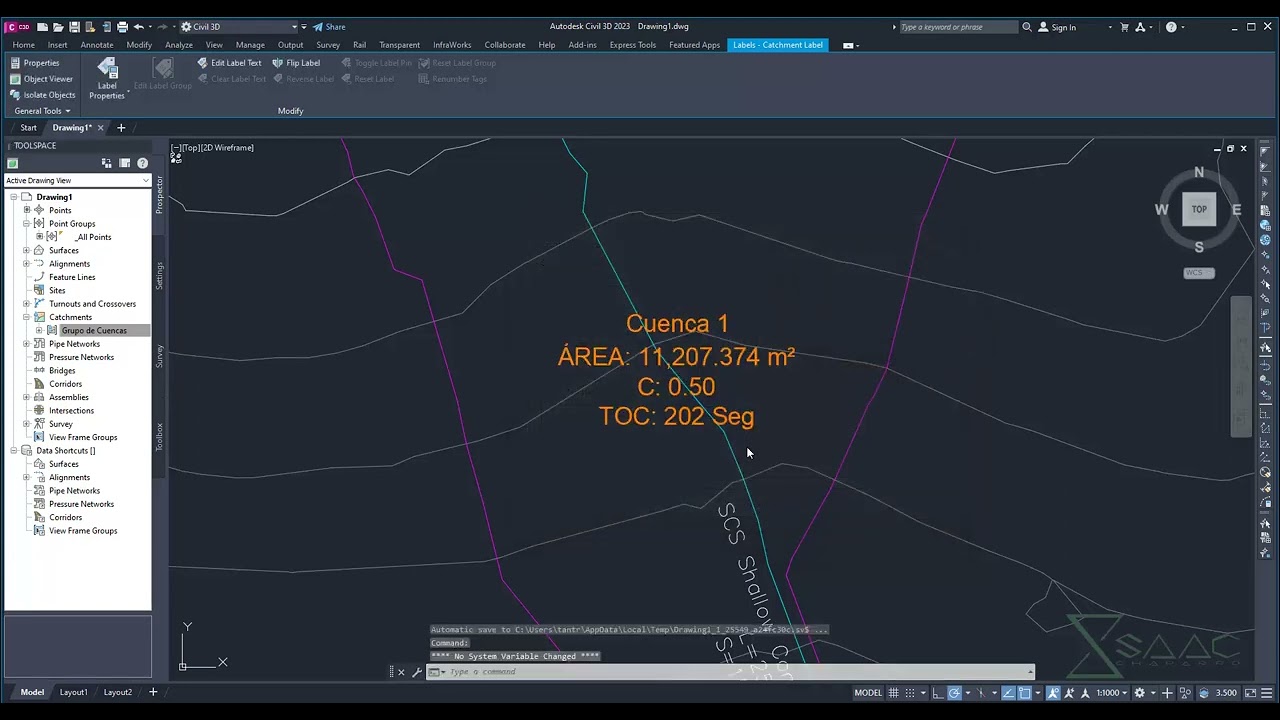Open the annotation scale 1:1000 dropdown
Screen dimensions: 1280x720
[x=1112, y=693]
